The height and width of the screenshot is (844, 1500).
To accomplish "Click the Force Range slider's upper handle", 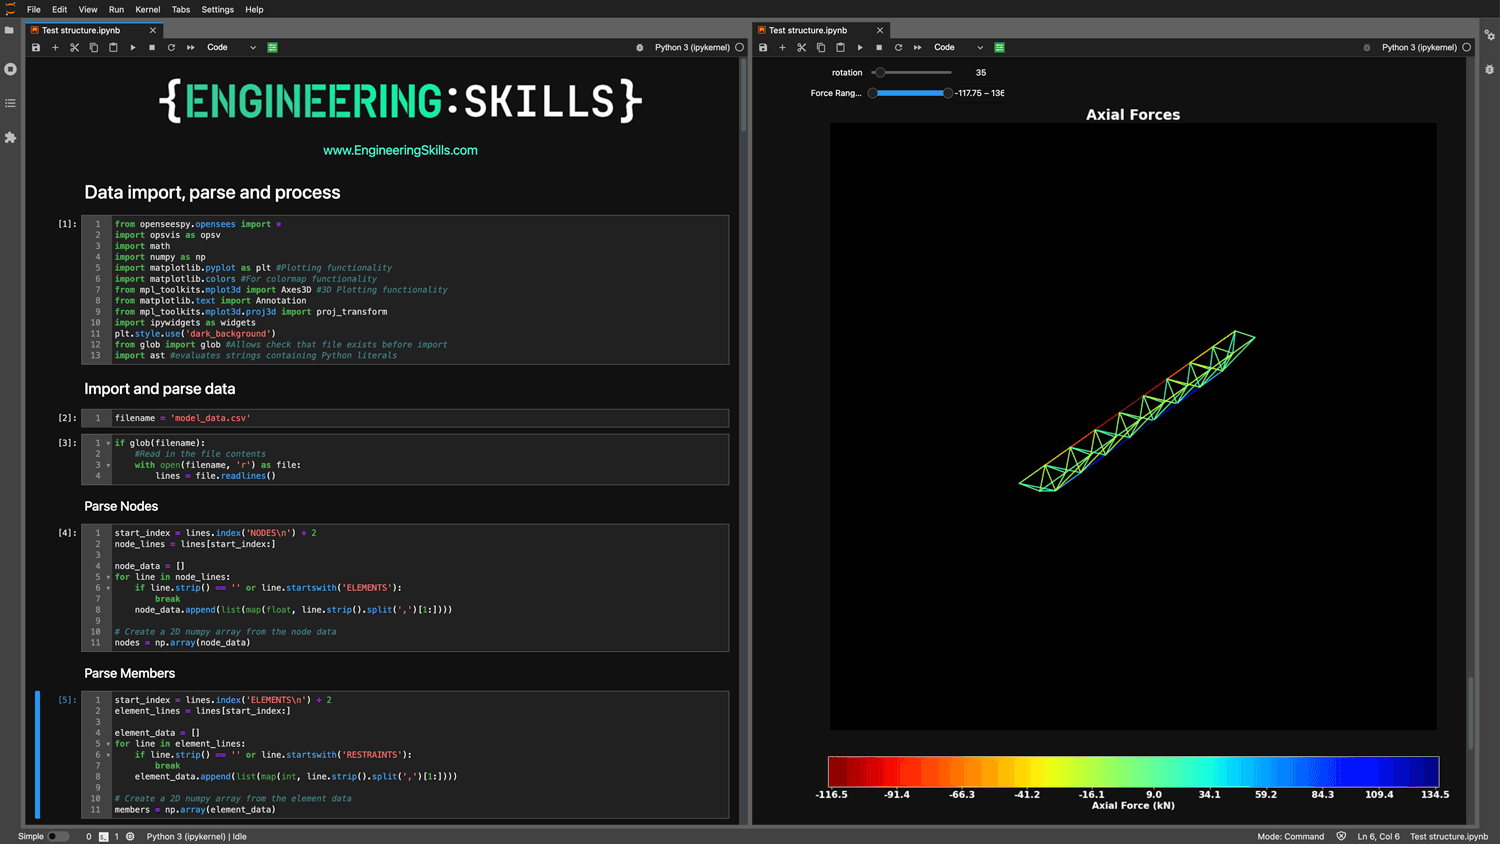I will pyautogui.click(x=948, y=93).
